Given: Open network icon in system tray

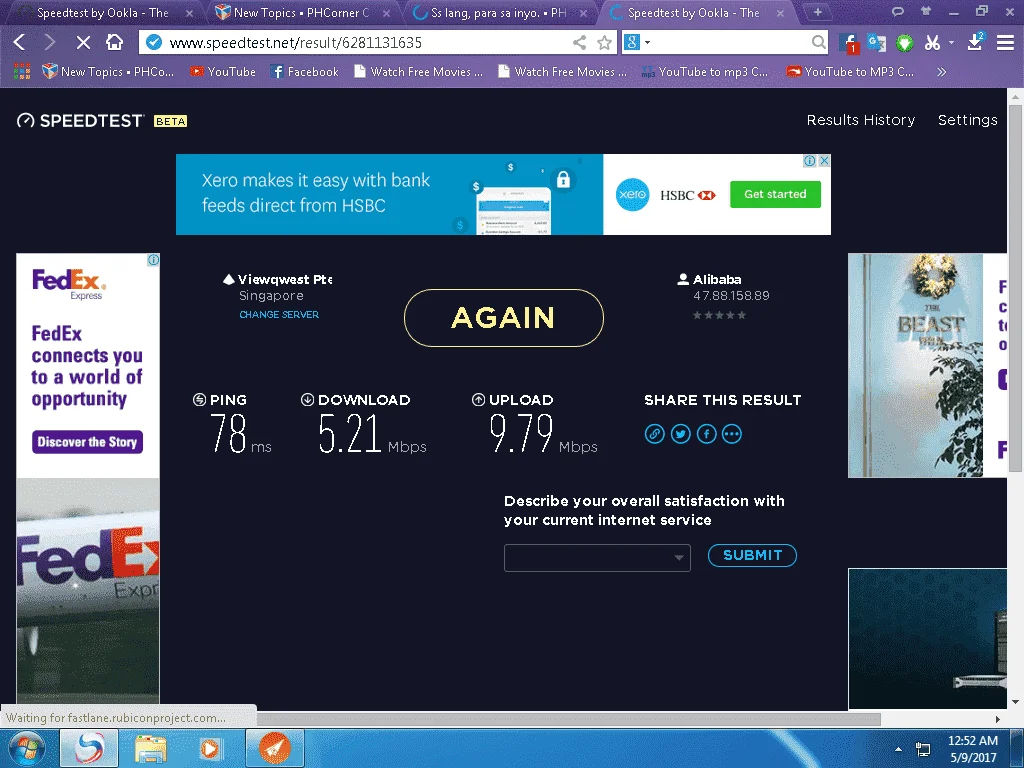Looking at the screenshot, I should pyautogui.click(x=923, y=749).
